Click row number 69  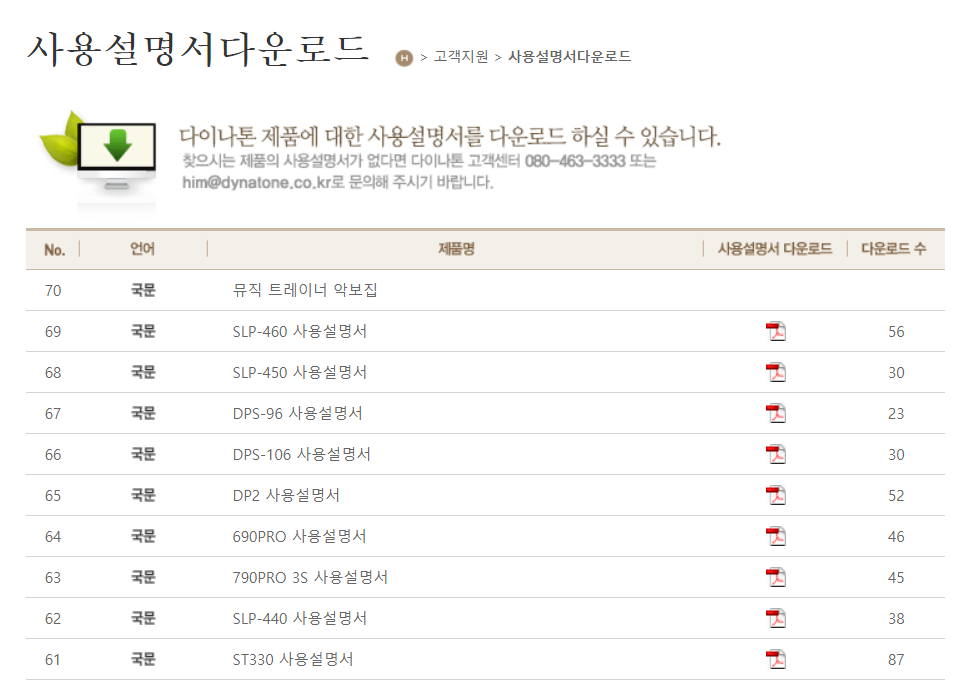53,332
